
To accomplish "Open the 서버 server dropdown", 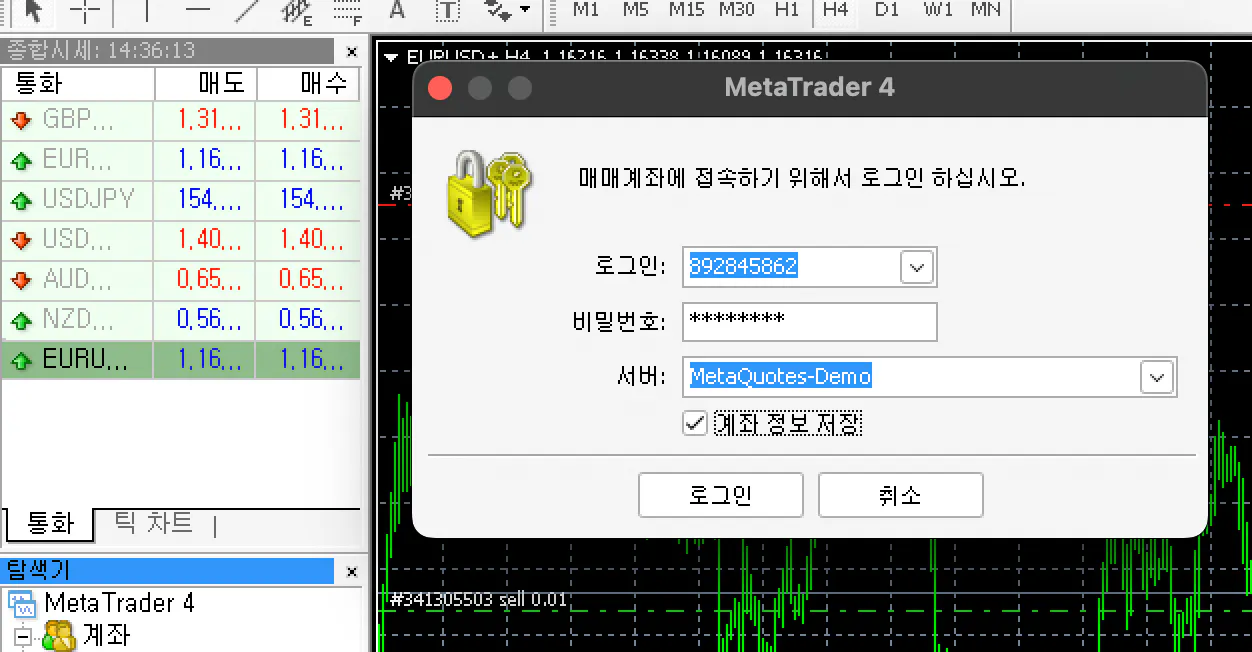I will pyautogui.click(x=1156, y=377).
